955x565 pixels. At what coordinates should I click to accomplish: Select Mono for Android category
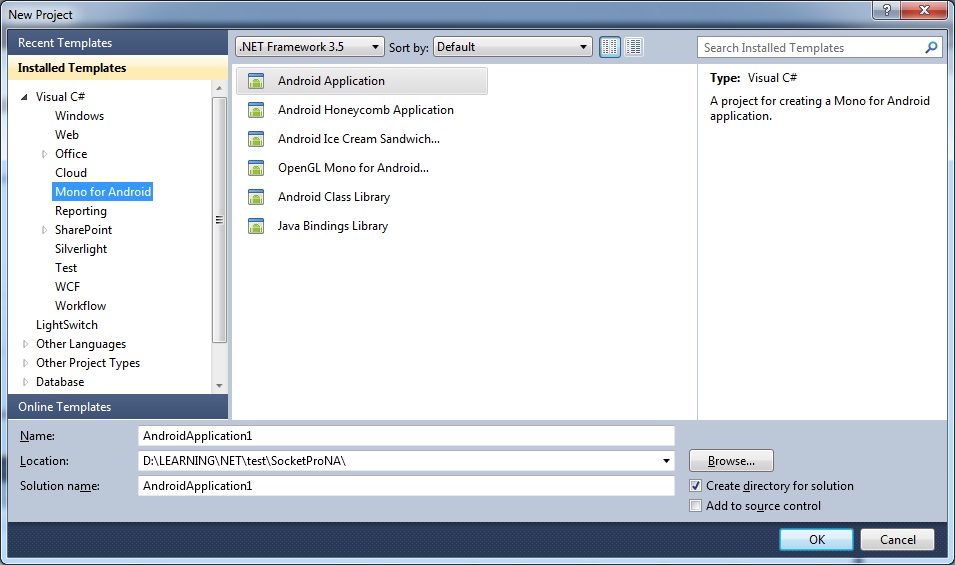(x=102, y=192)
